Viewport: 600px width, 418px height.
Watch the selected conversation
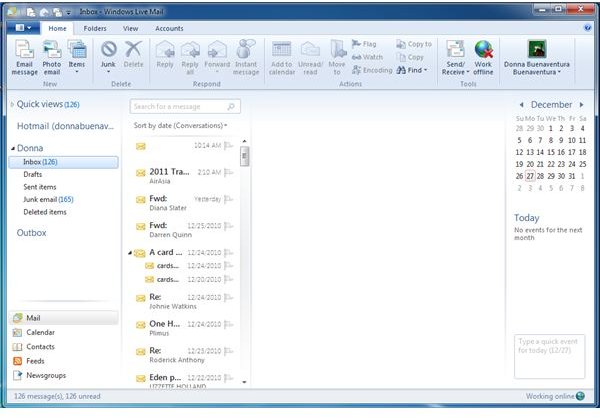tap(367, 57)
